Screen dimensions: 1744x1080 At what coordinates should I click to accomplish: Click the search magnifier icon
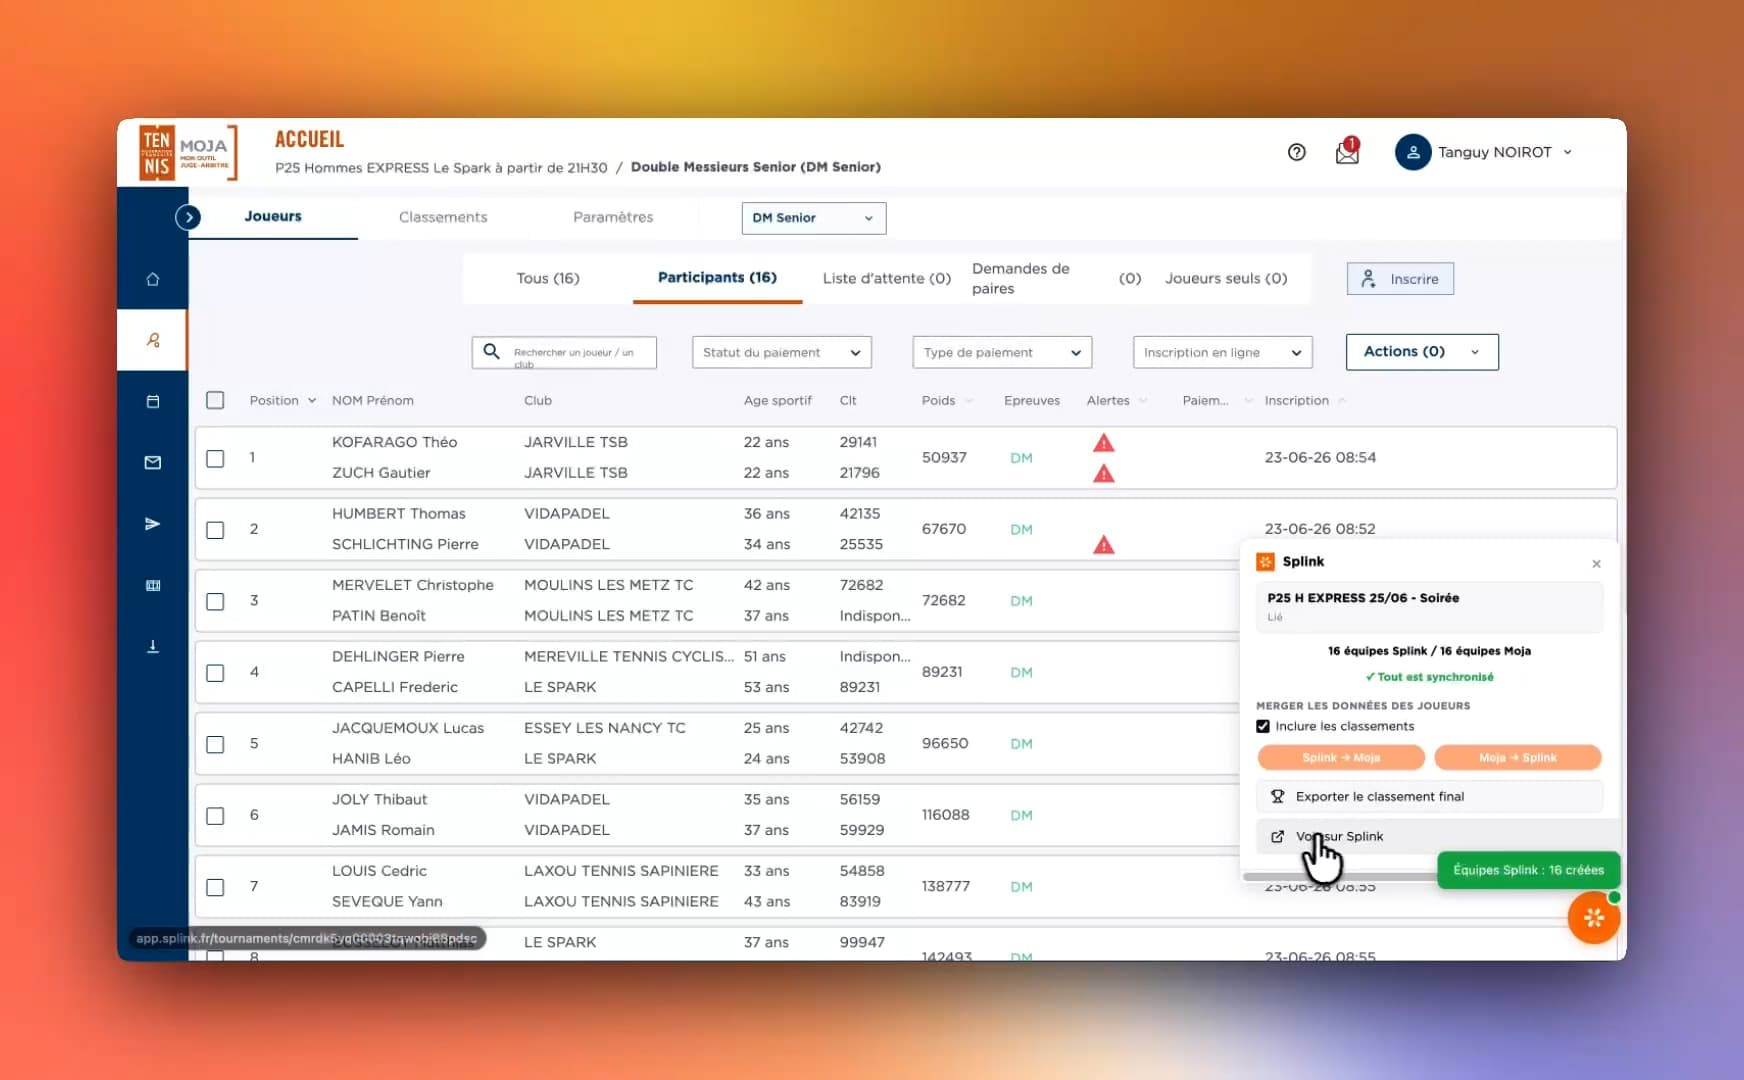[x=491, y=351]
